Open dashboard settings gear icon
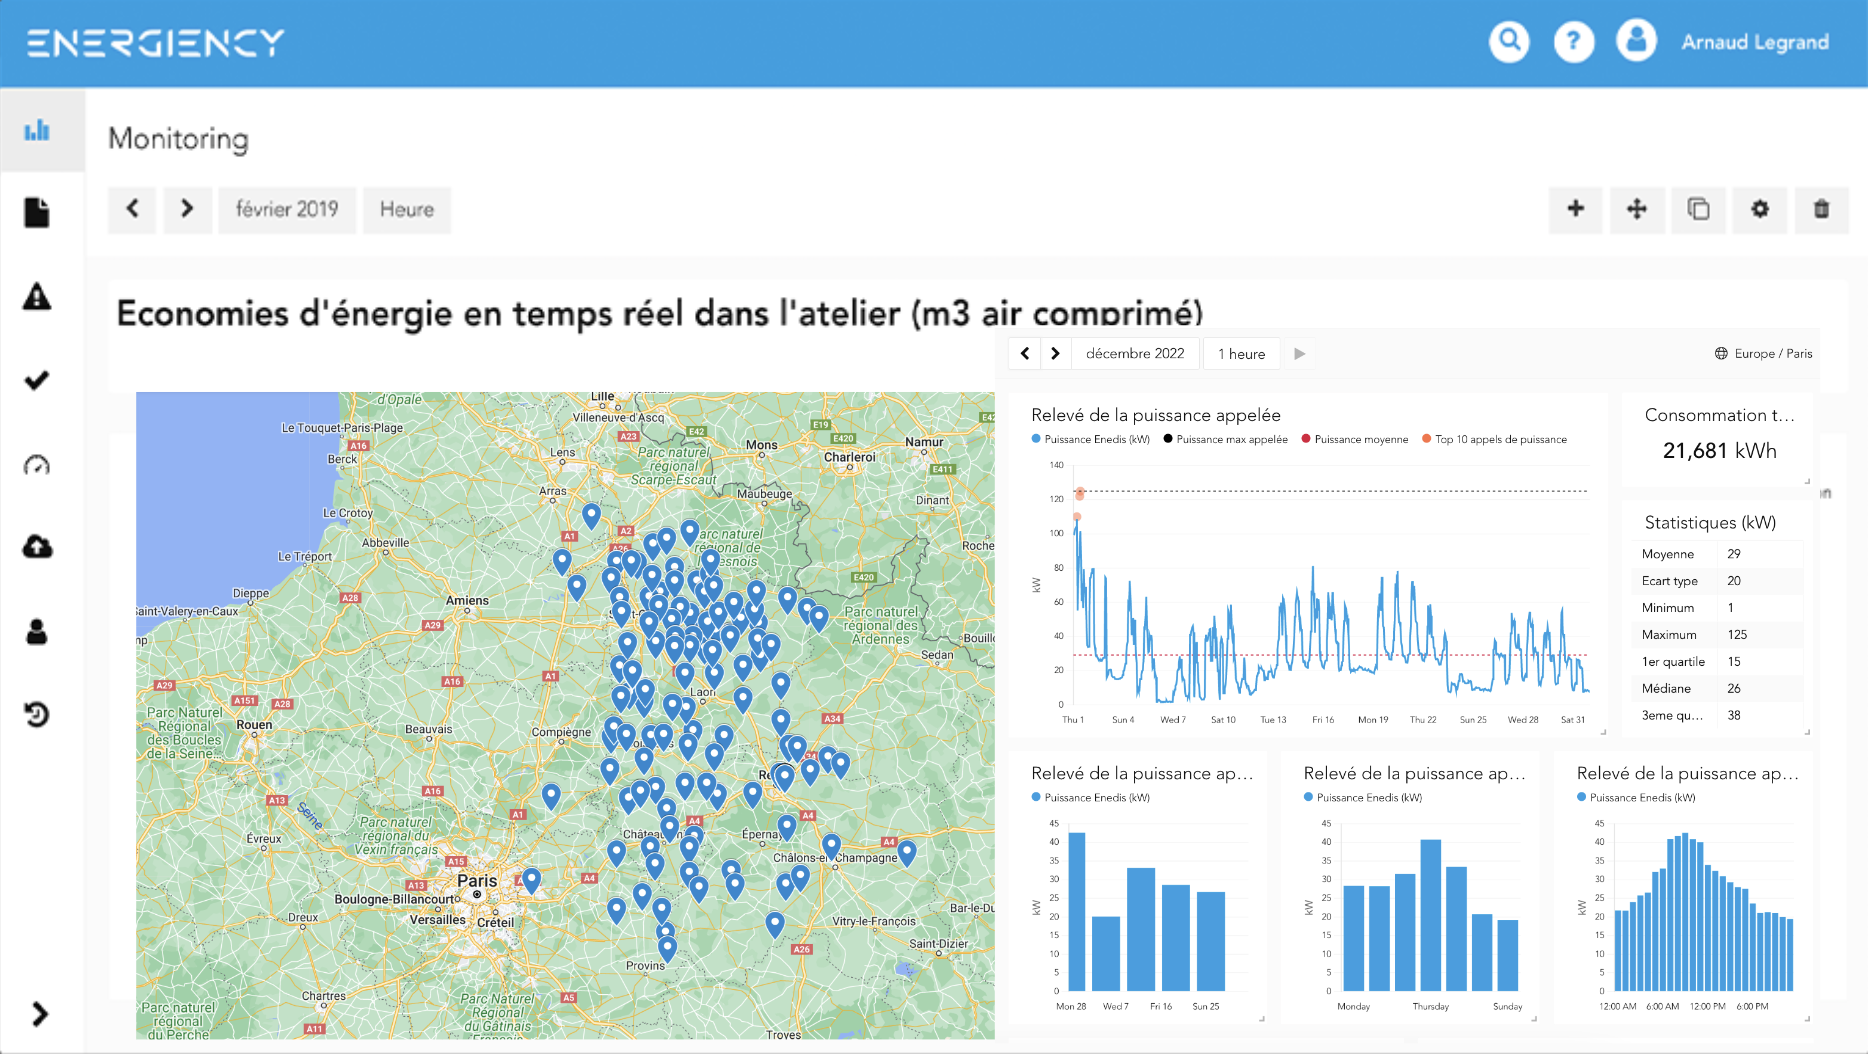 coord(1759,209)
